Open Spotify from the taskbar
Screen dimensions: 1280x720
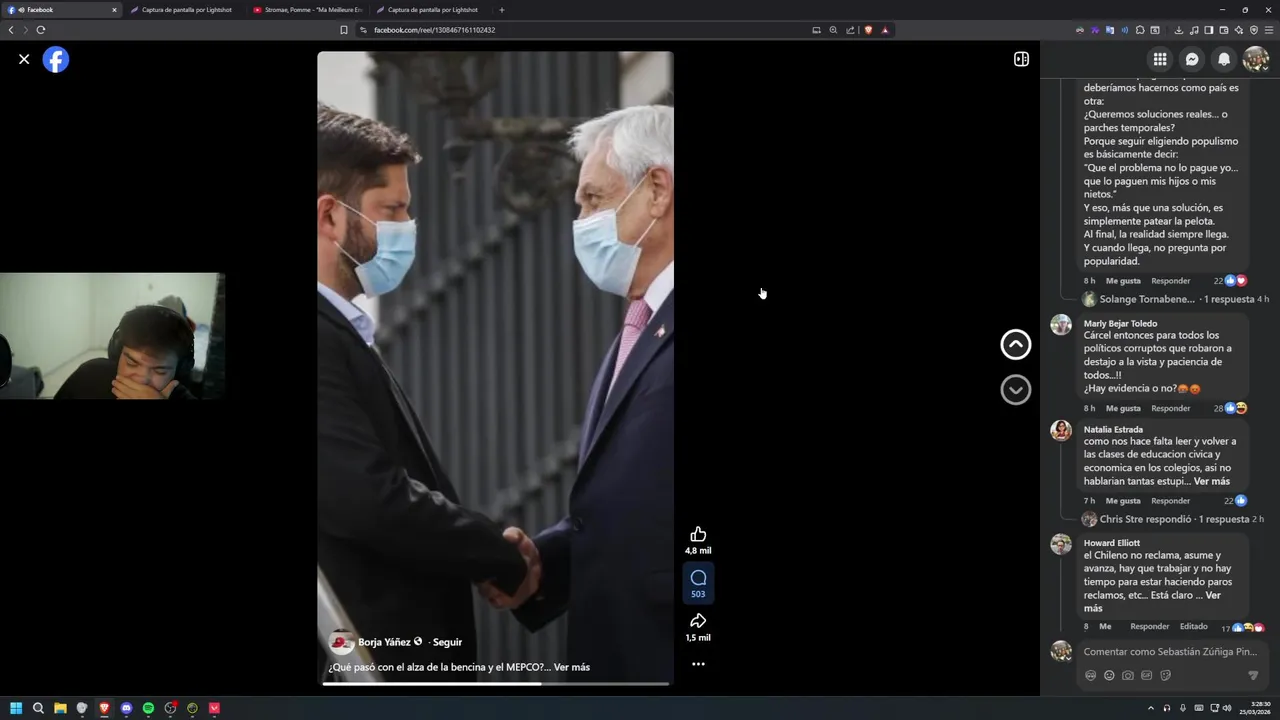148,708
